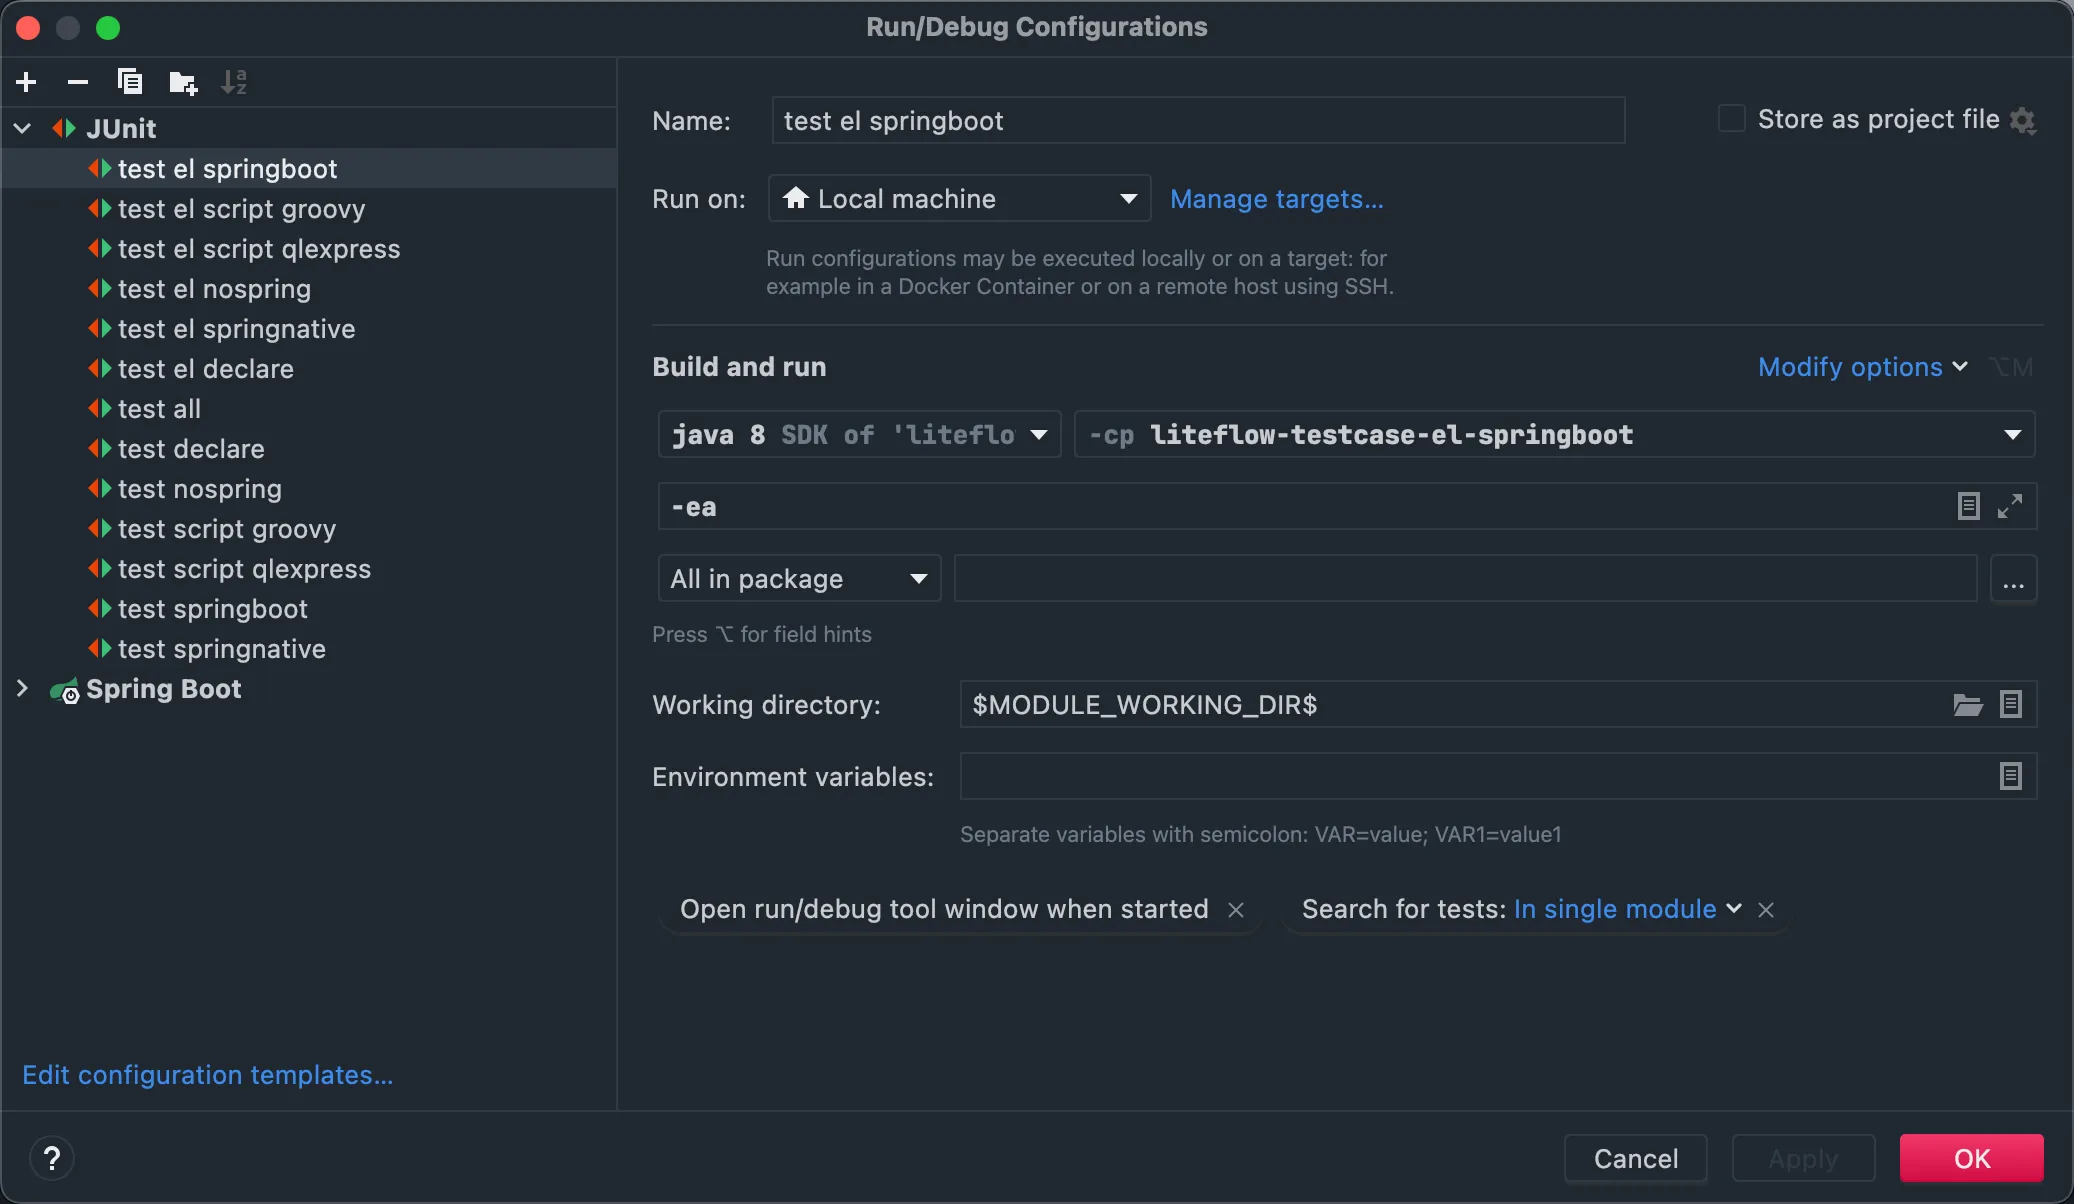Select test el script groovy configuration
The image size is (2074, 1204).
[x=242, y=208]
